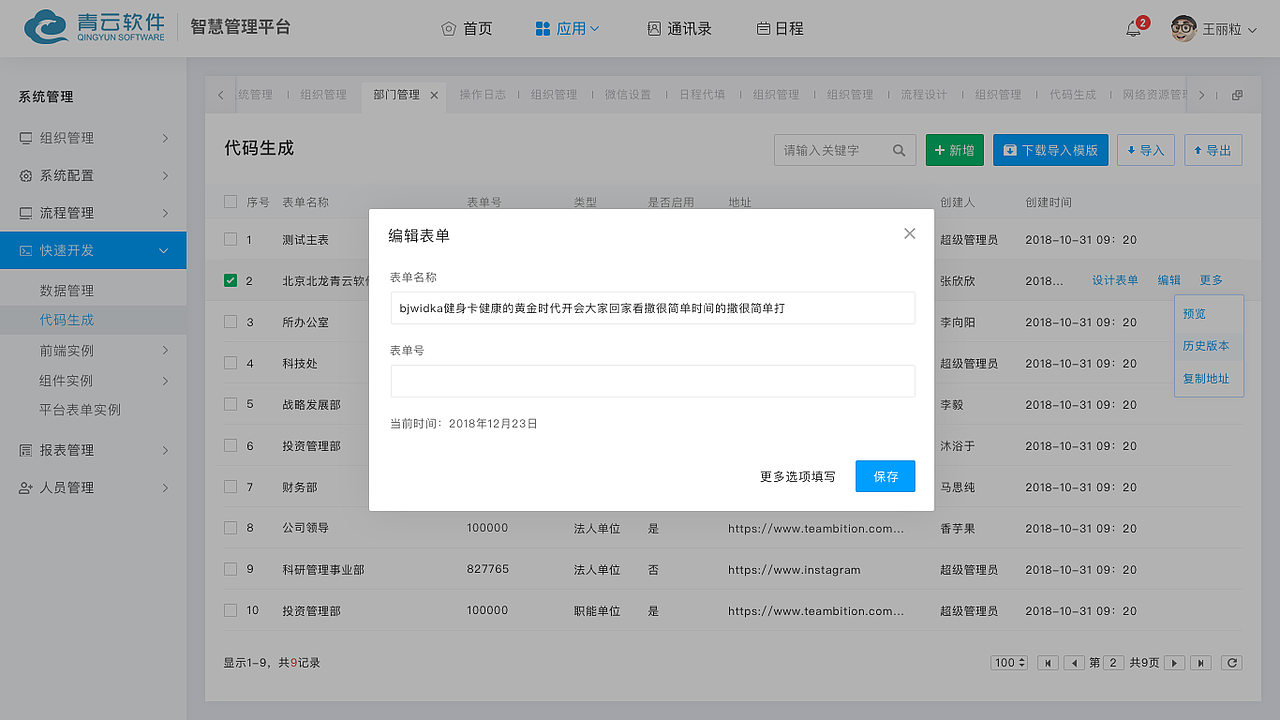Choose 预览 from the more menu

click(1209, 314)
